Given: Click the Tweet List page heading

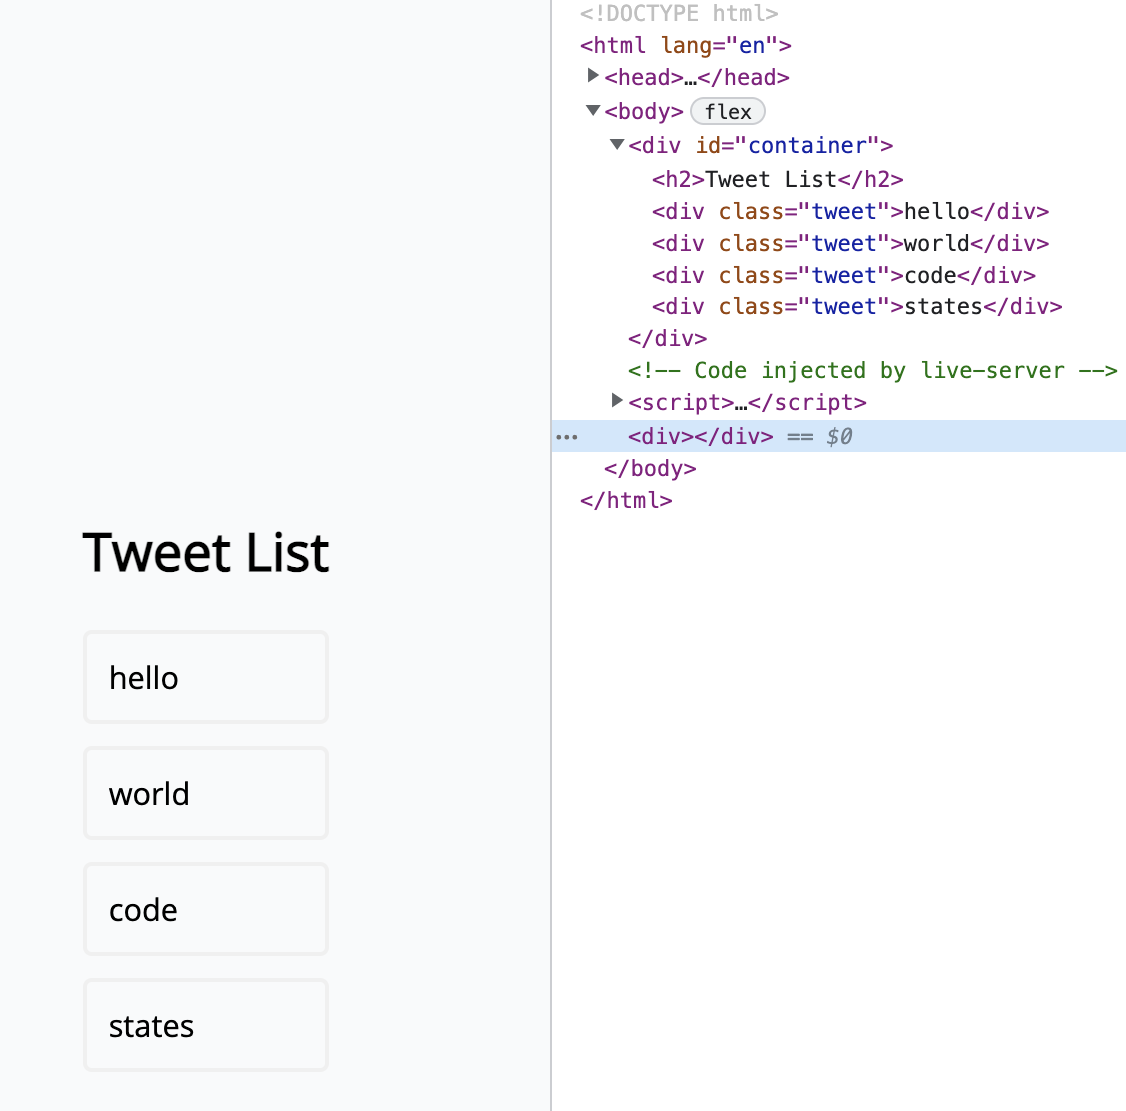Looking at the screenshot, I should point(206,553).
